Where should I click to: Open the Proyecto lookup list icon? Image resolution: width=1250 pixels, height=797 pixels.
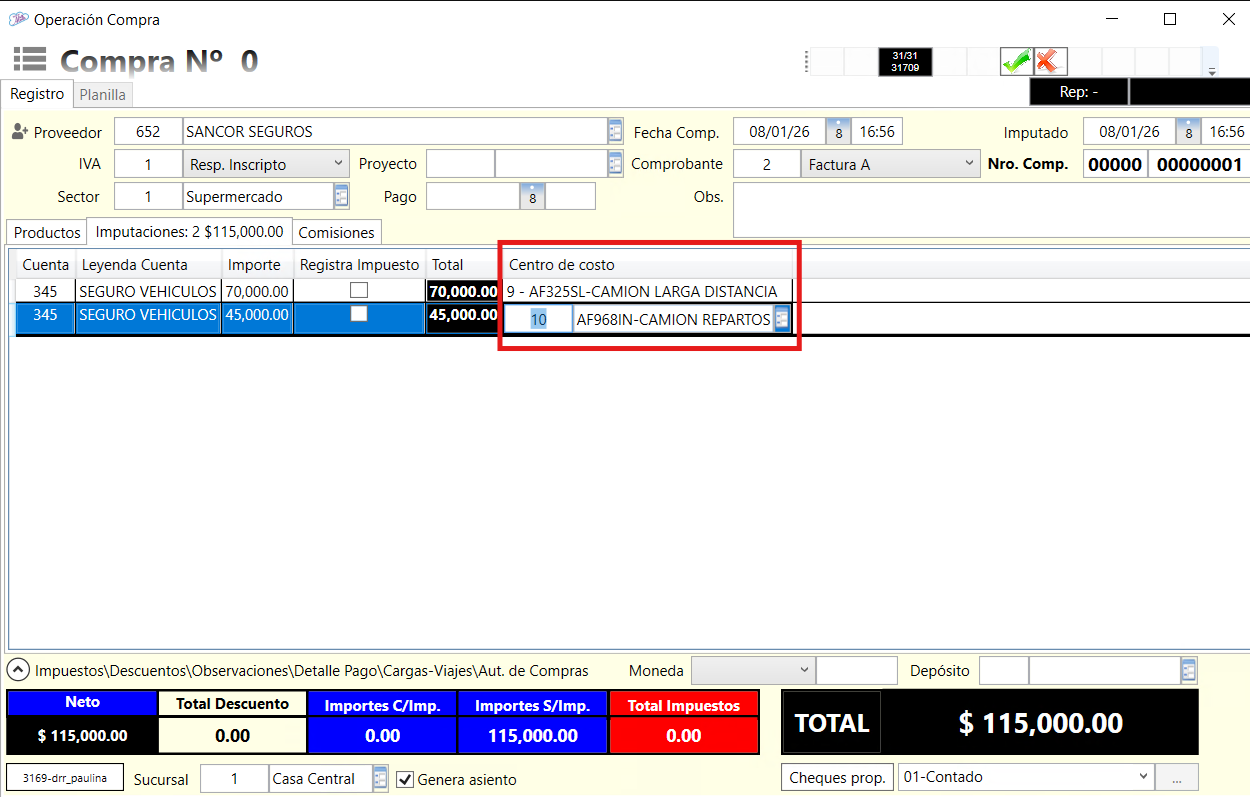(615, 164)
